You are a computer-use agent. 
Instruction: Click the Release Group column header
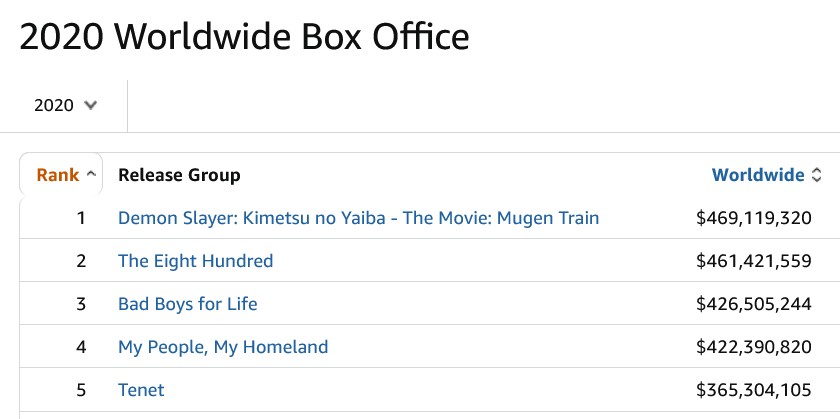point(179,175)
